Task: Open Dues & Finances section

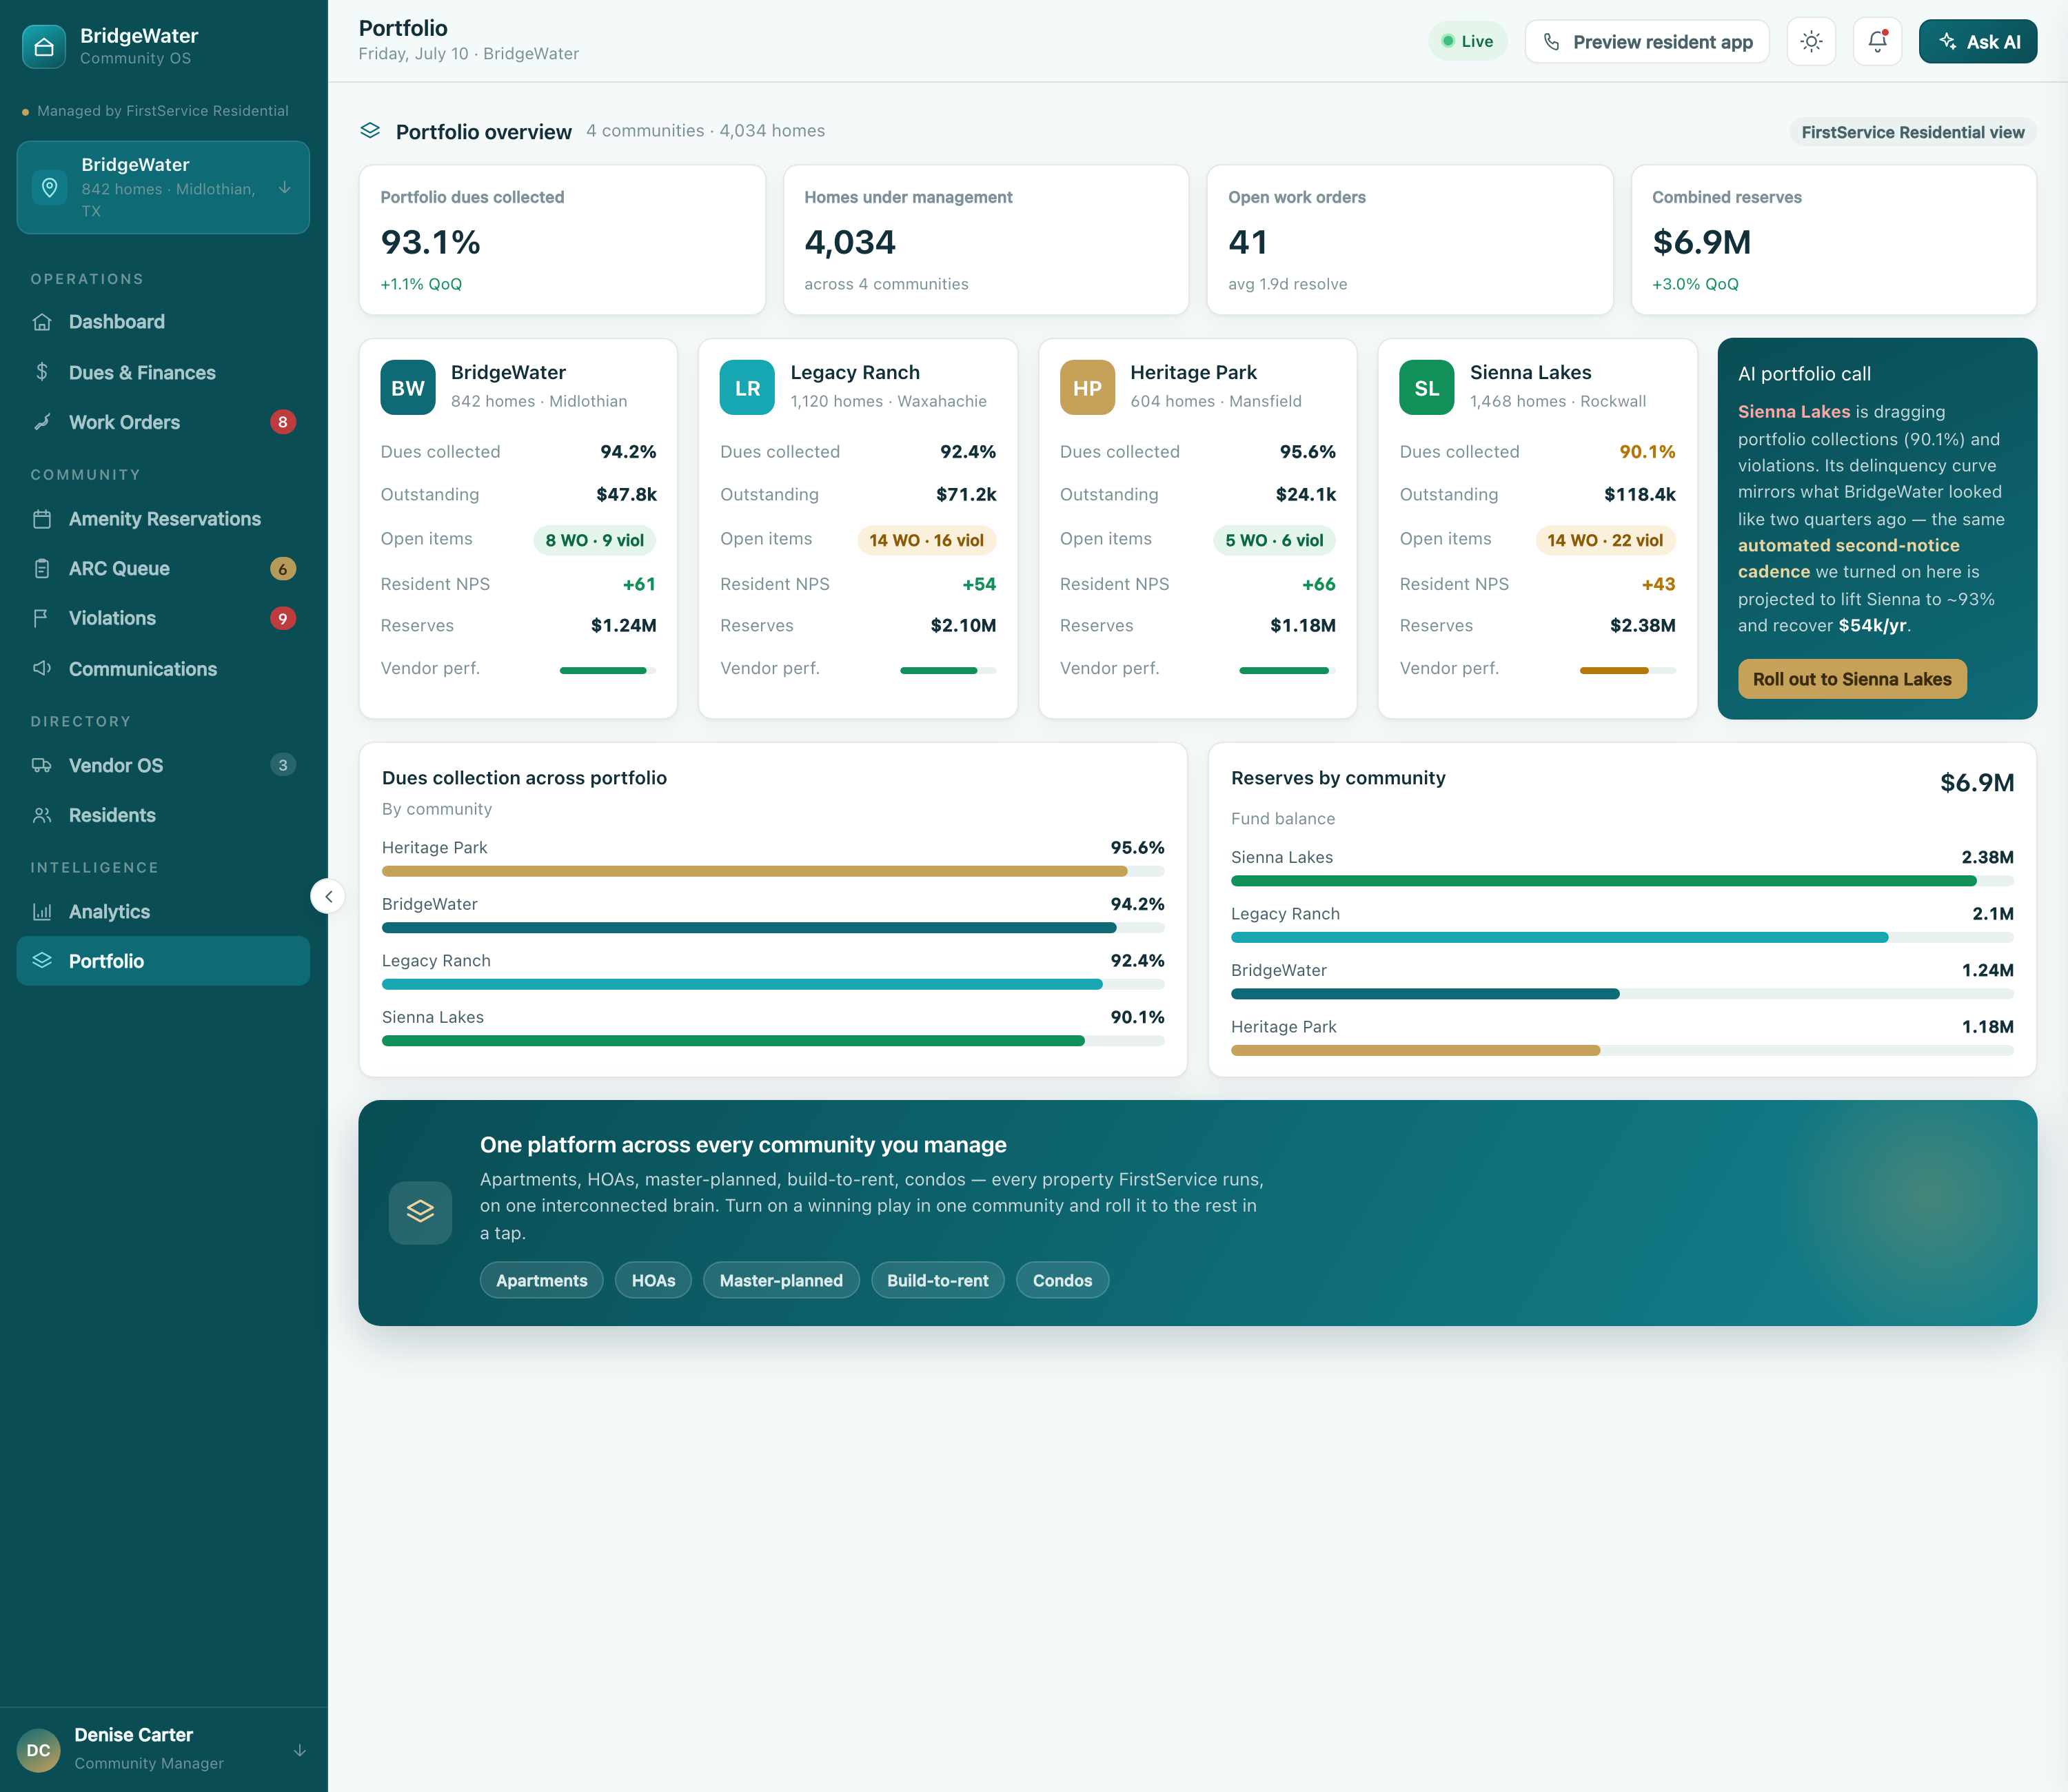Action: coord(163,372)
